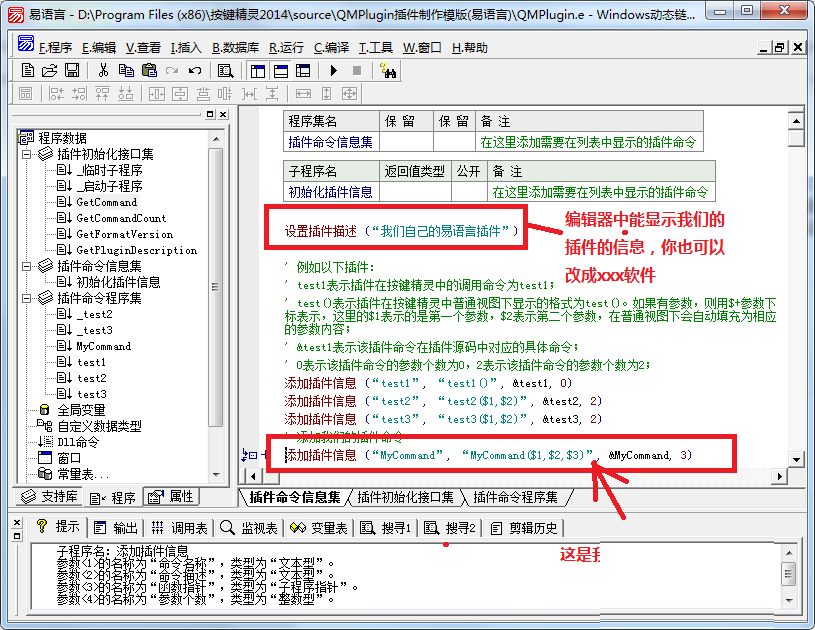Collapse the 插件初始化接口集 tree node
The height and width of the screenshot is (630, 815).
pos(27,154)
